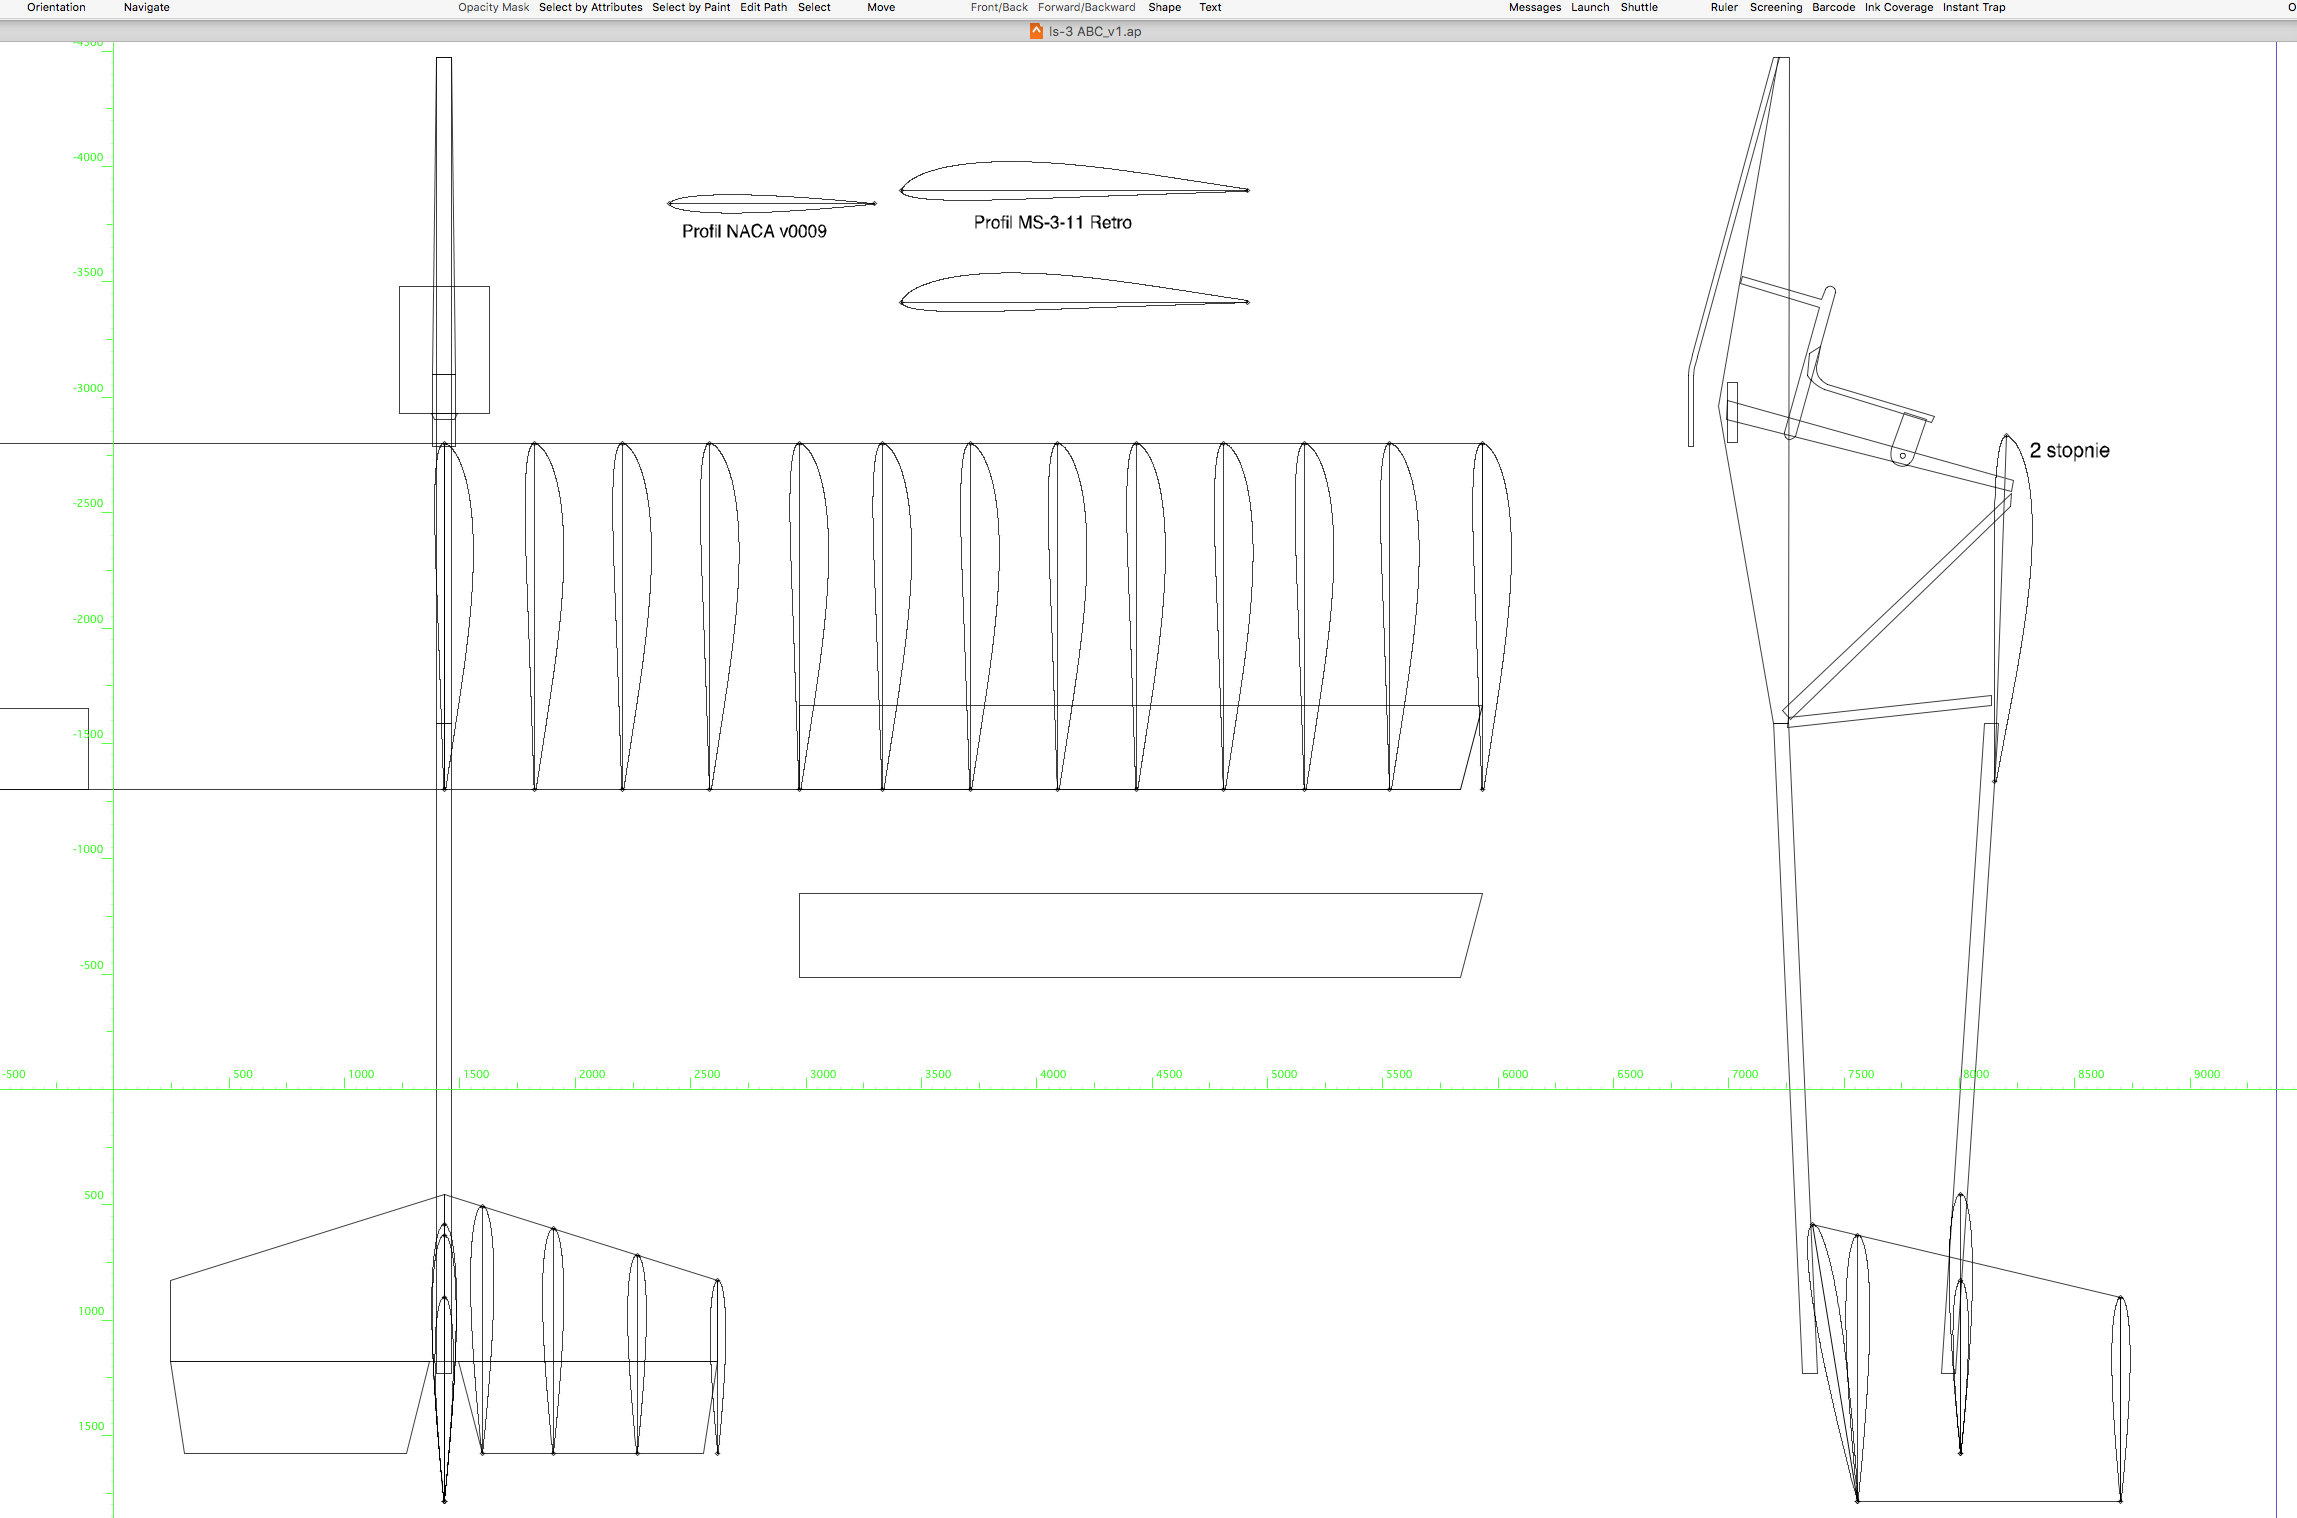The width and height of the screenshot is (2297, 1518).
Task: Open the Screening settings
Action: [1775, 7]
